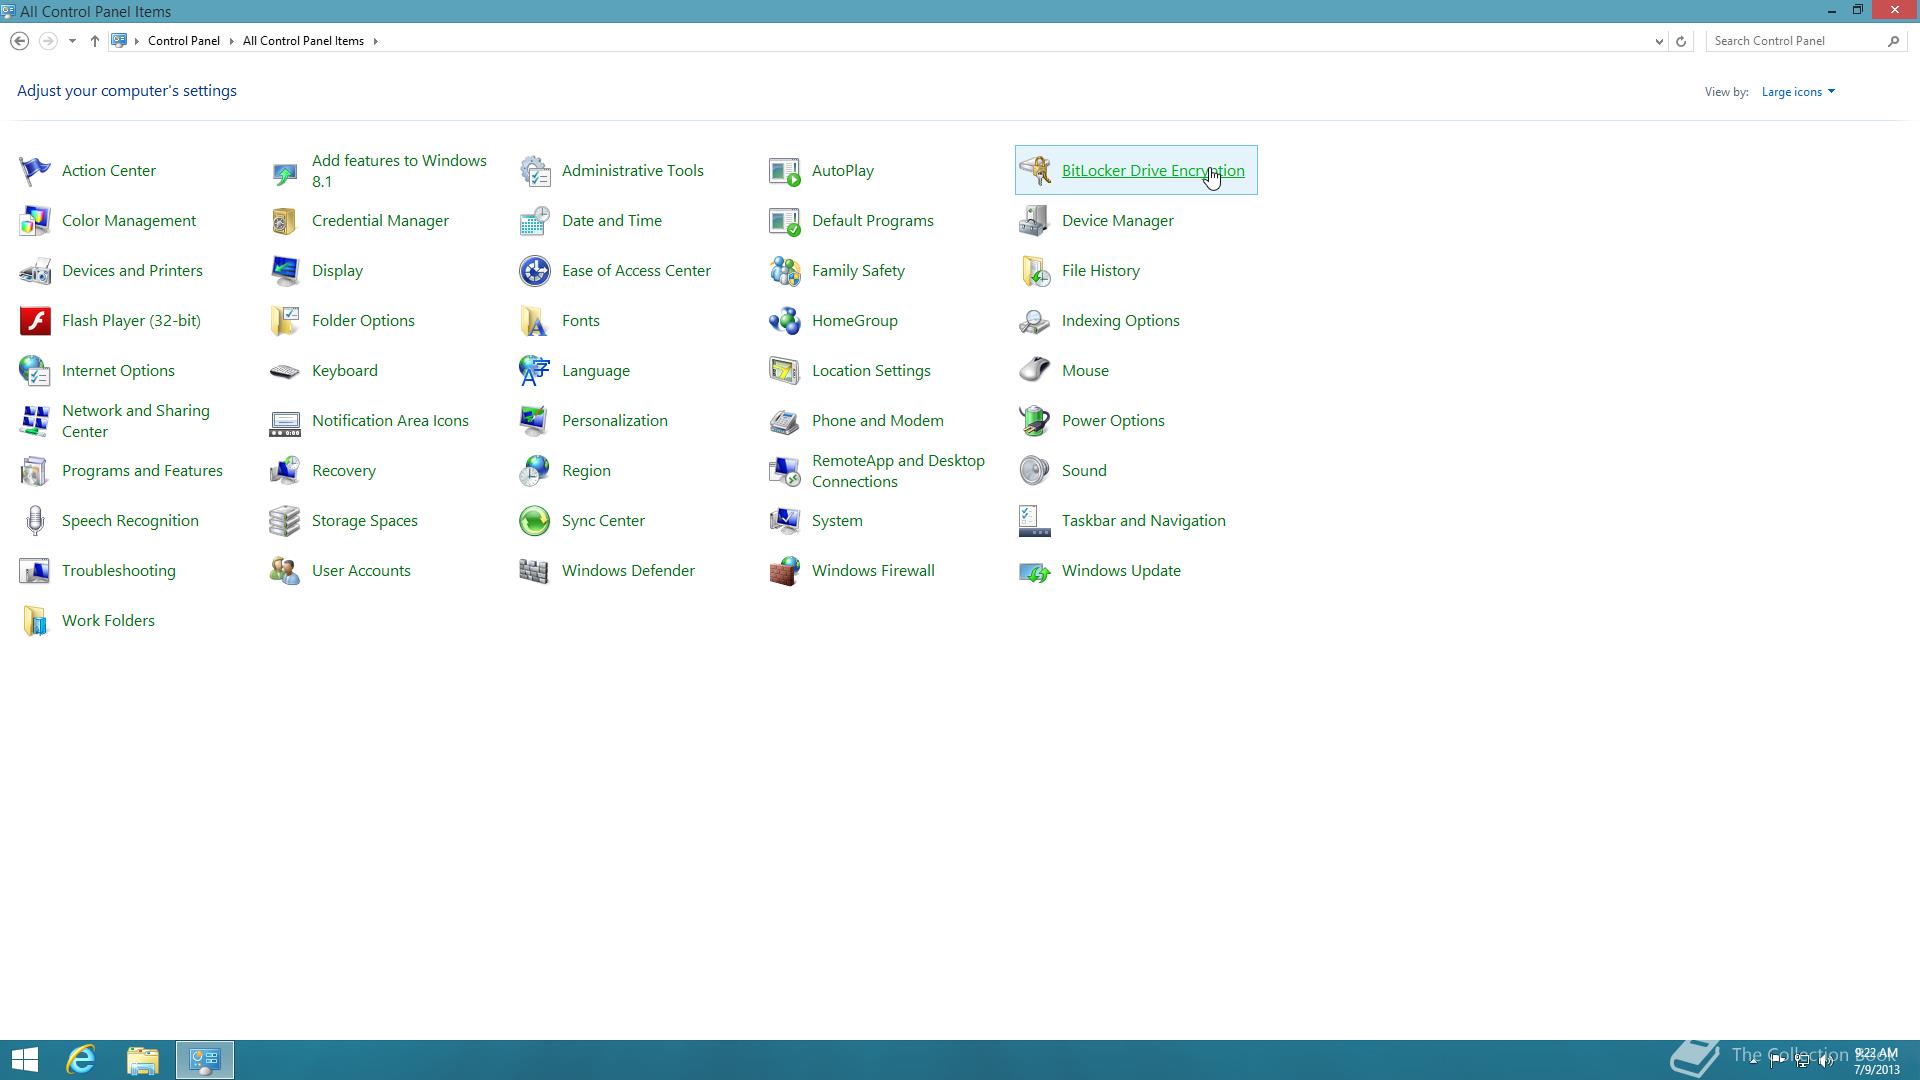The width and height of the screenshot is (1920, 1080).
Task: Open the Windows Update icon
Action: click(1035, 571)
